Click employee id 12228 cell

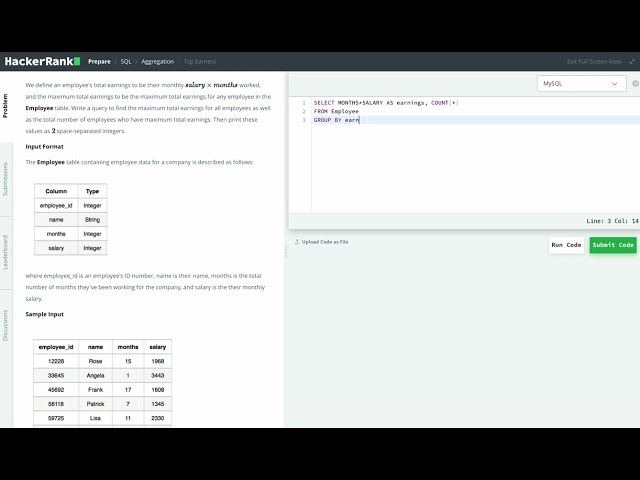[56, 361]
